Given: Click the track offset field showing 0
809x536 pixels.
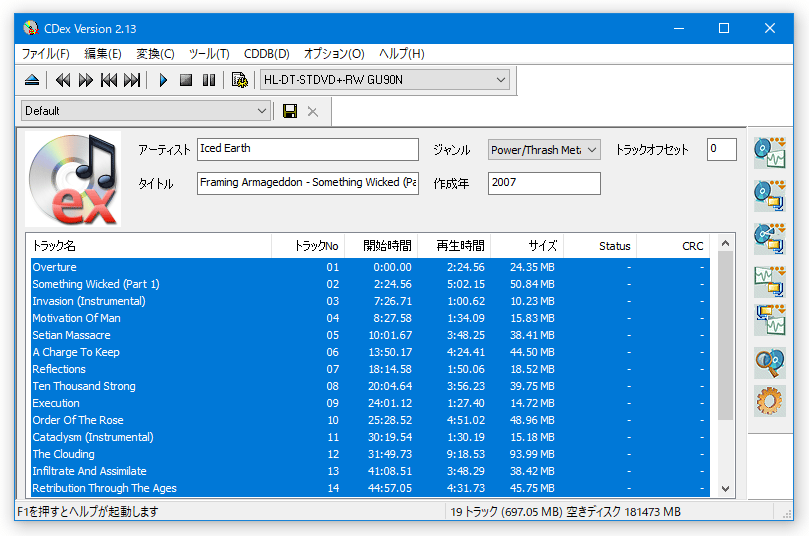Looking at the screenshot, I should click(x=721, y=149).
